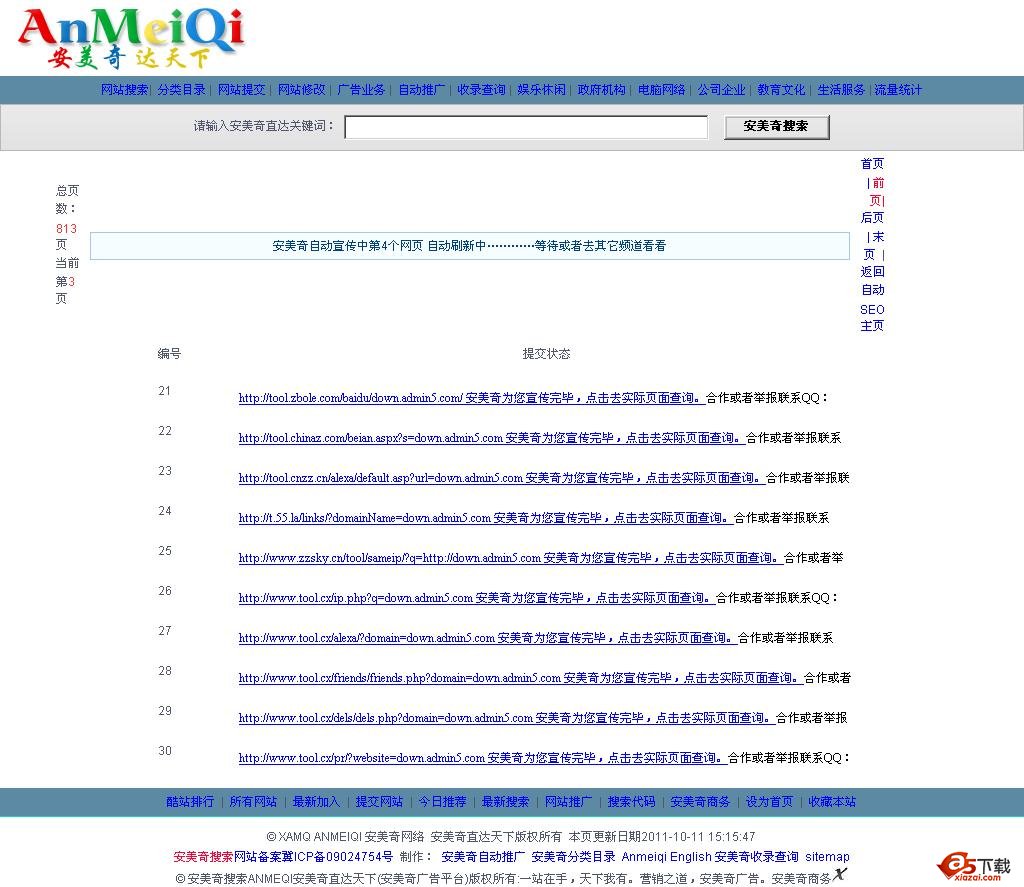Click the 提交状态 column header
The height and width of the screenshot is (887, 1024).
click(546, 353)
